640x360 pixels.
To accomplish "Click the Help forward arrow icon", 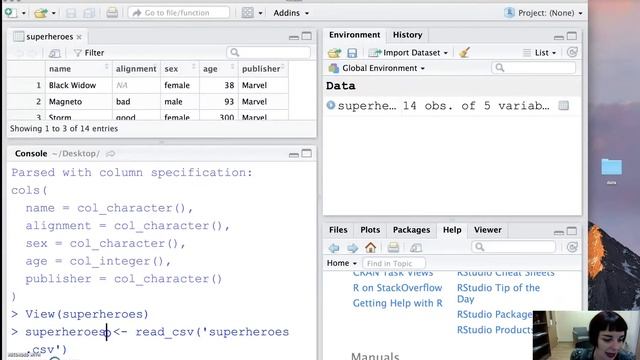I will [353, 248].
